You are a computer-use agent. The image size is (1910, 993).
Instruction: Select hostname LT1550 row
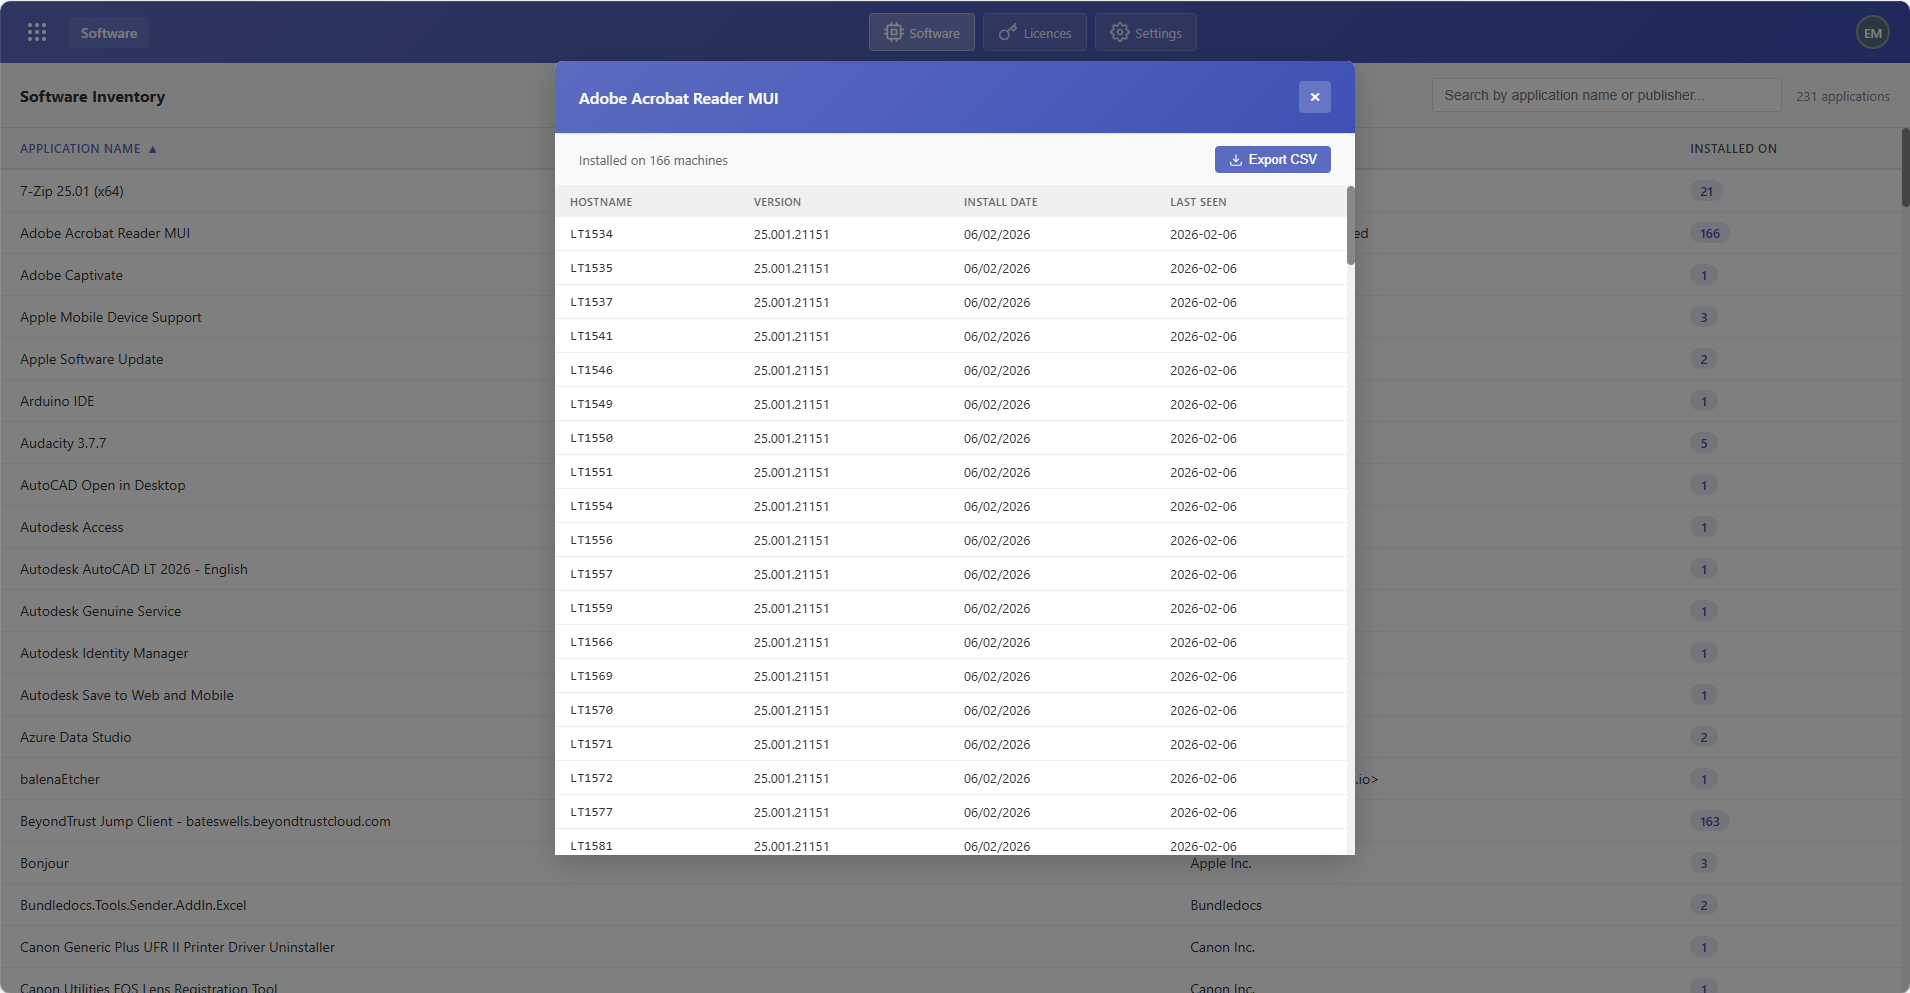(950, 438)
